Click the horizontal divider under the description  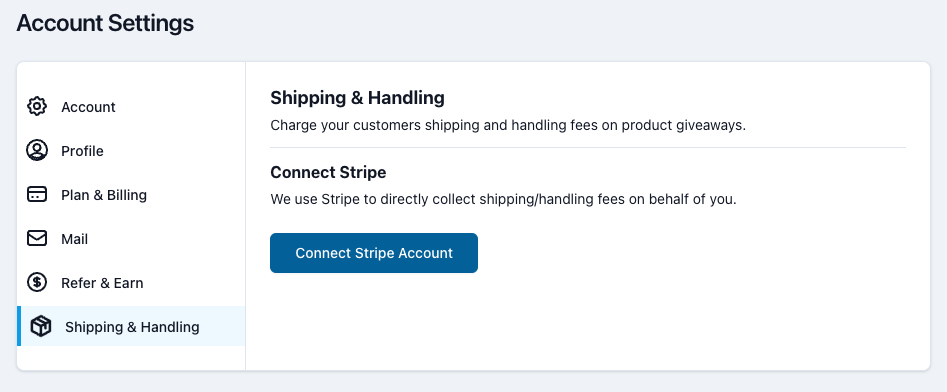coord(588,147)
